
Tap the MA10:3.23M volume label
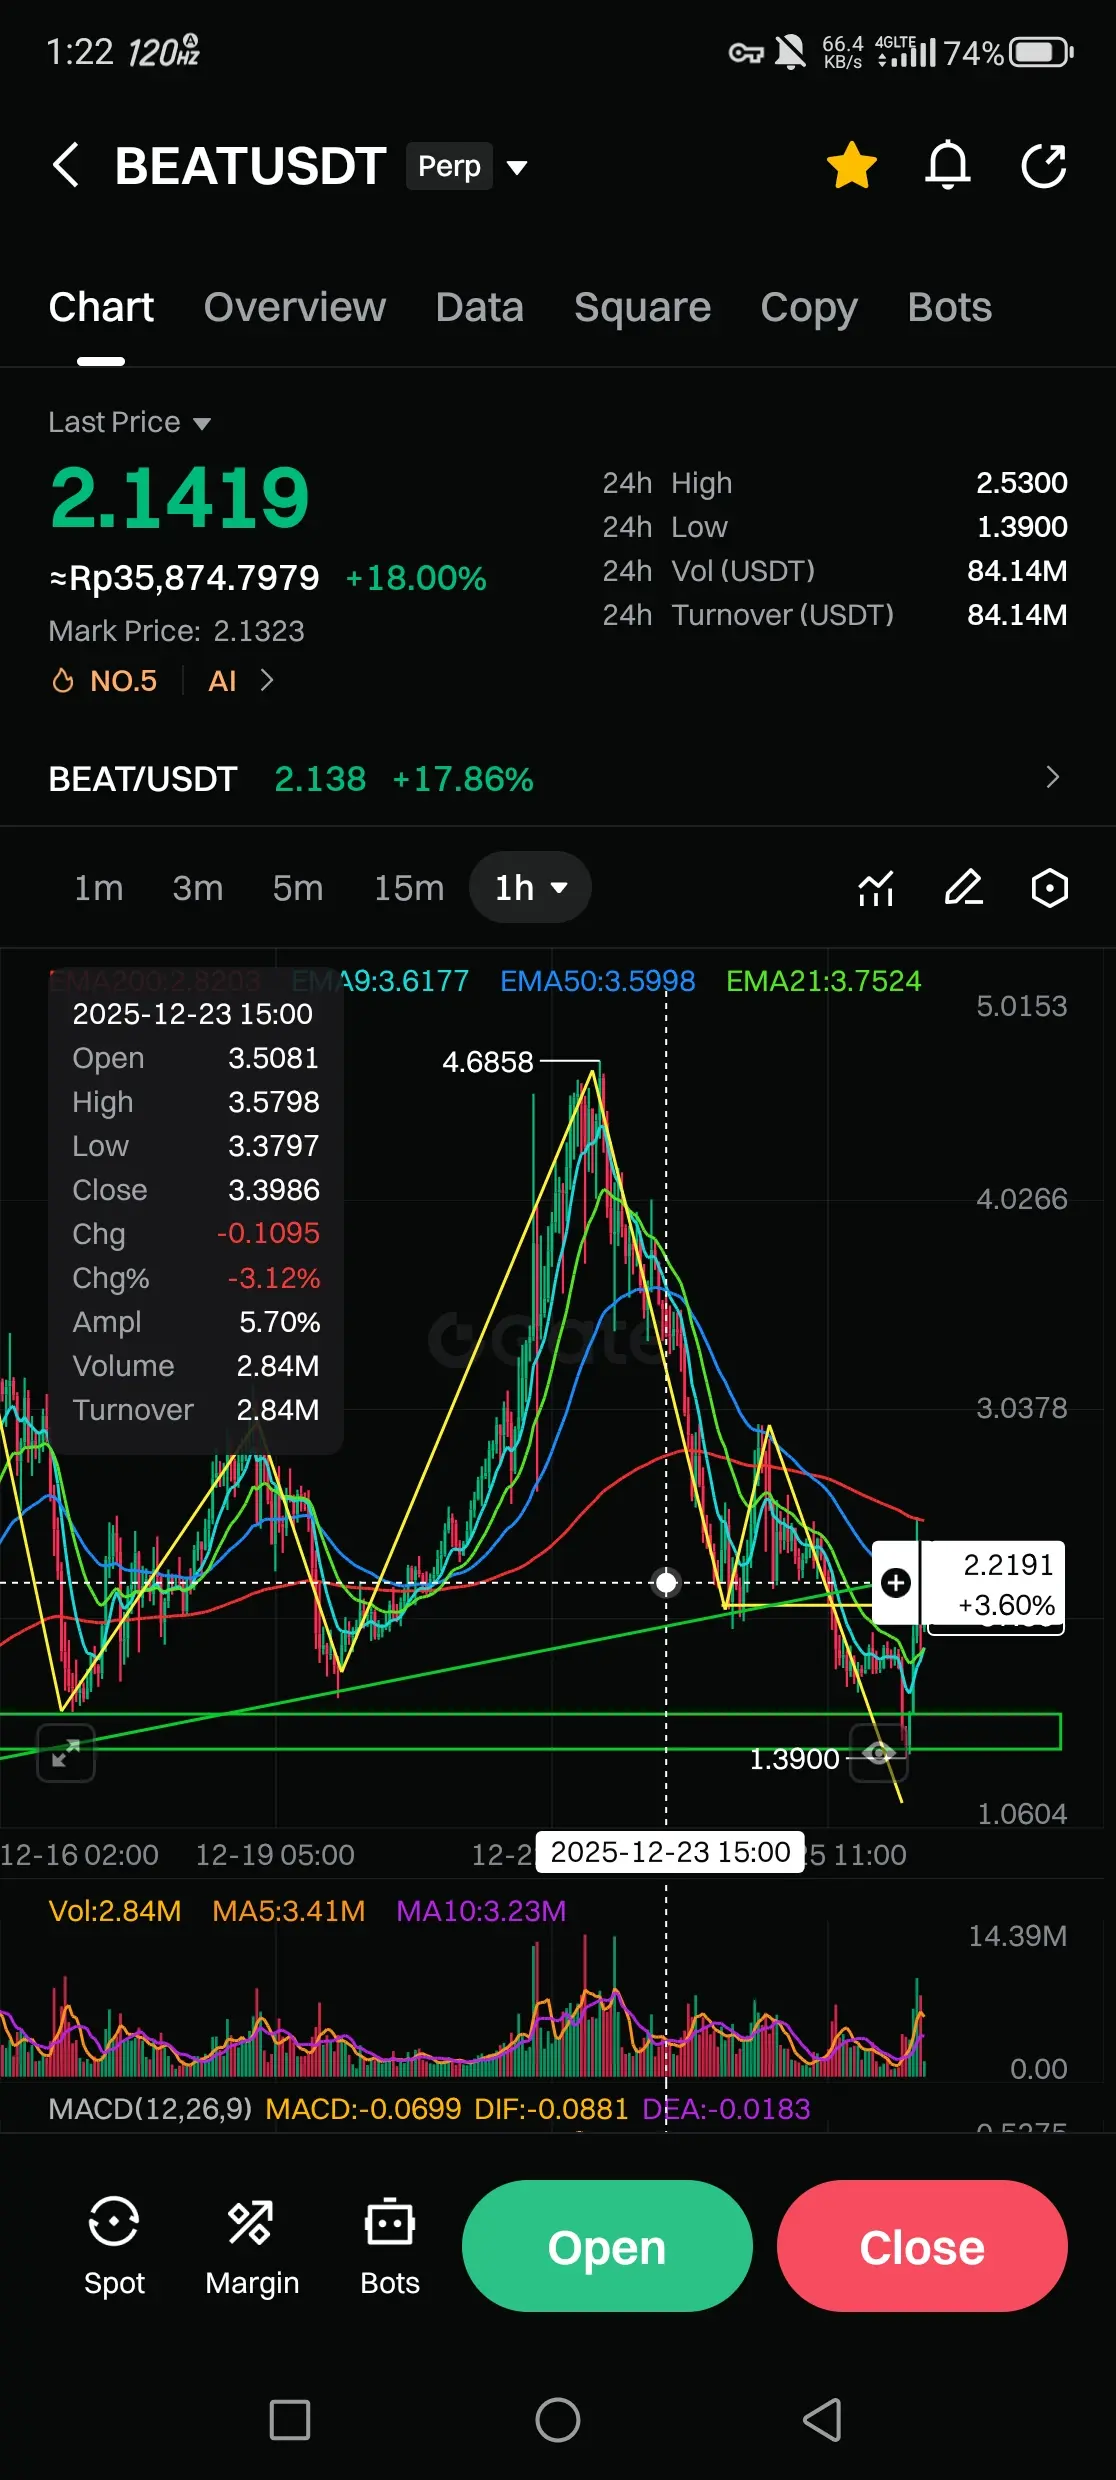pos(481,1911)
